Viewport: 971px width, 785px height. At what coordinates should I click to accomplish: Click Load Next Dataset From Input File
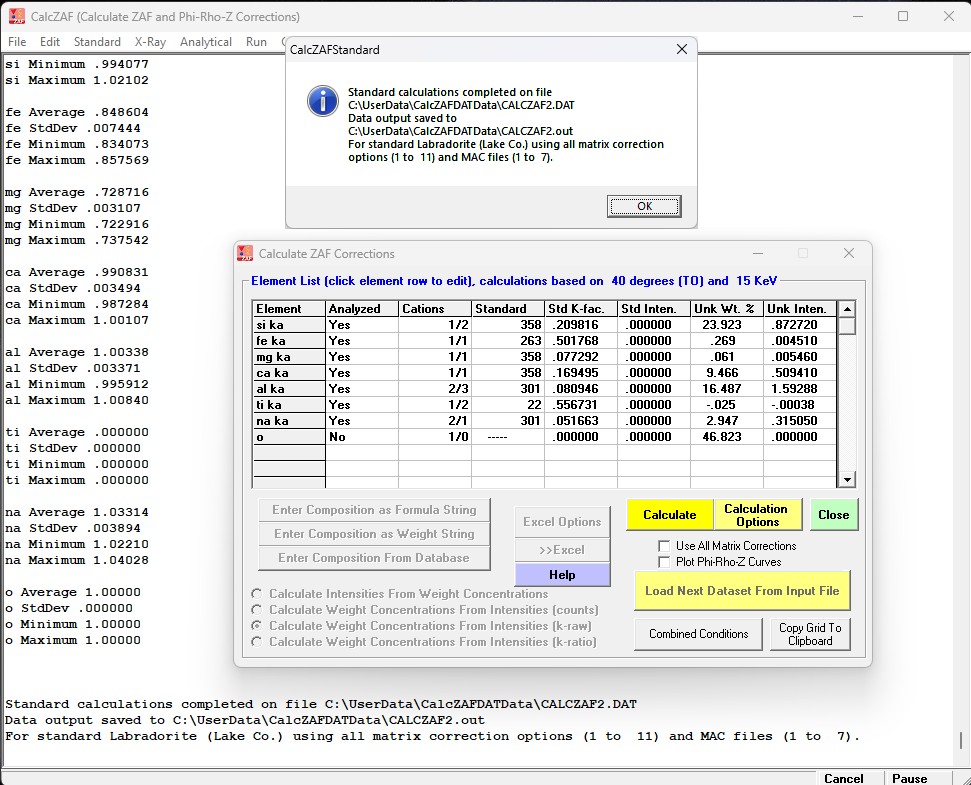coord(741,591)
